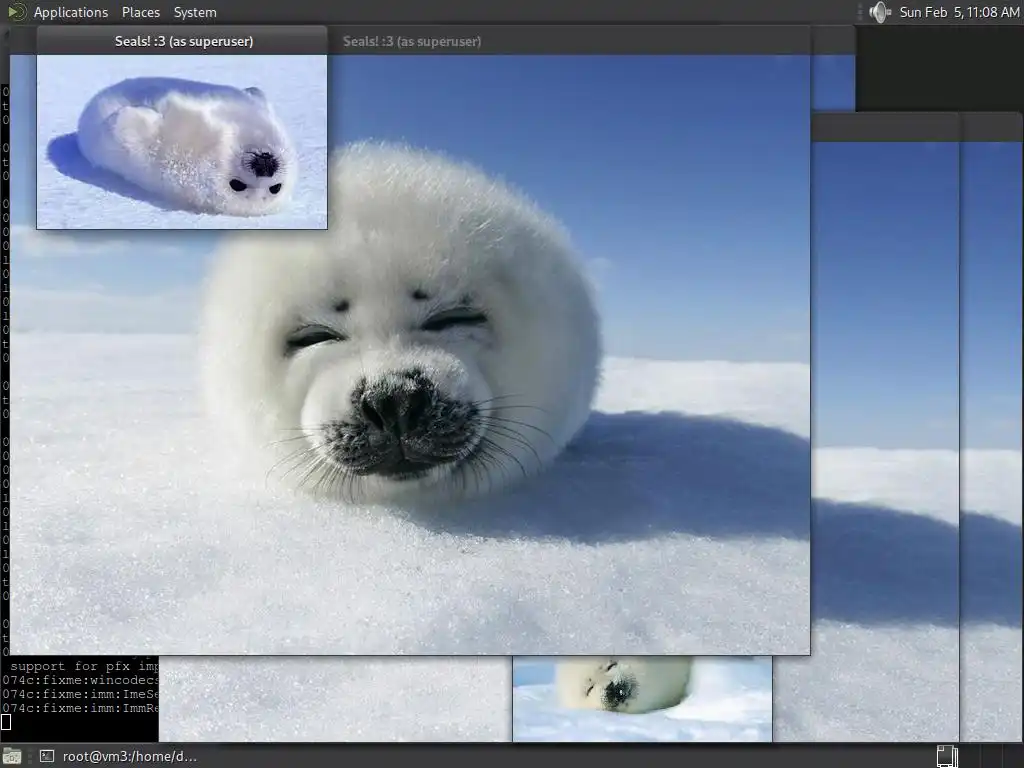
Task: Click the large seal's black nose
Action: pyautogui.click(x=398, y=408)
